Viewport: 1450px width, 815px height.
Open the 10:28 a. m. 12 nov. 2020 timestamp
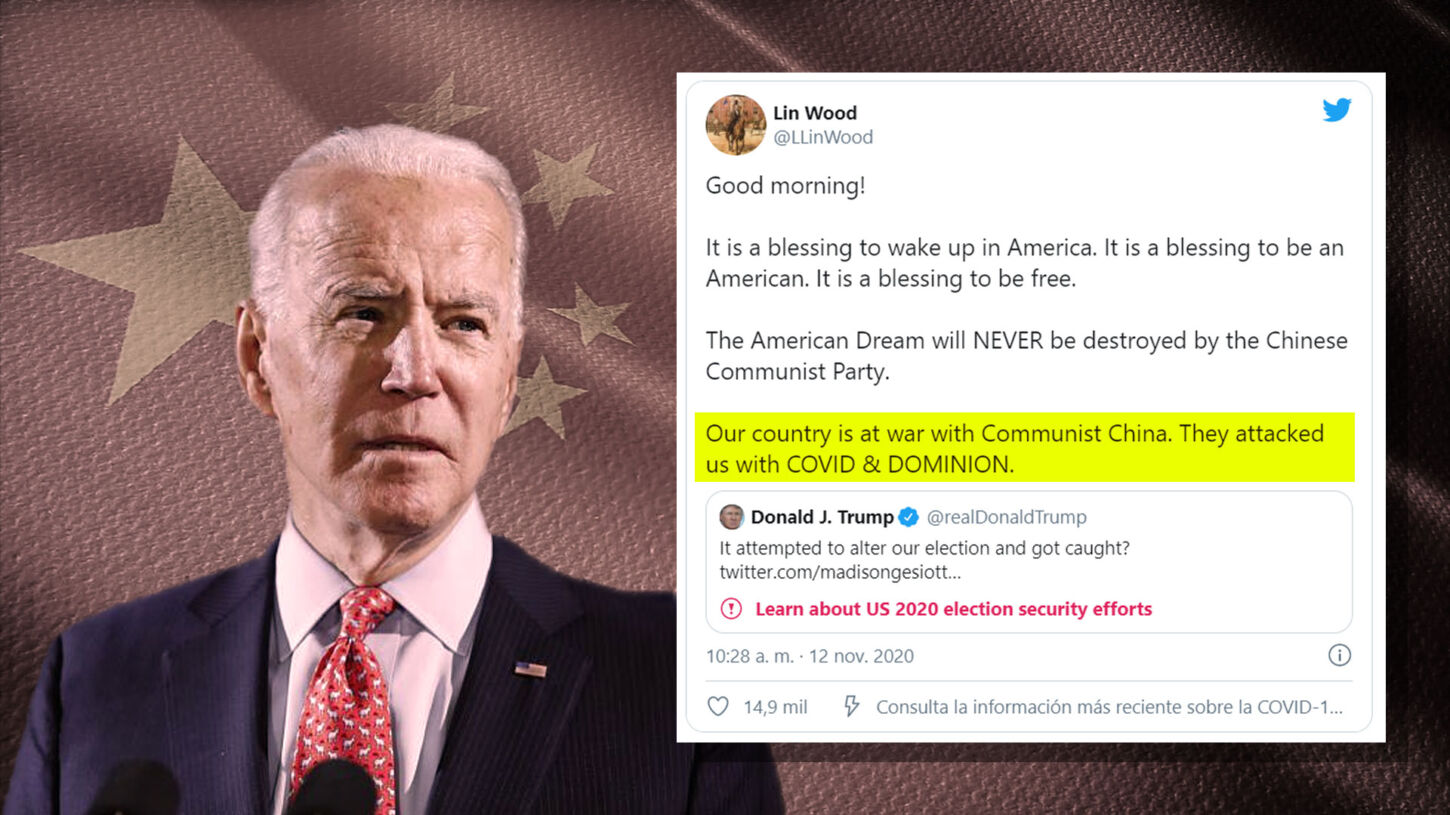810,656
